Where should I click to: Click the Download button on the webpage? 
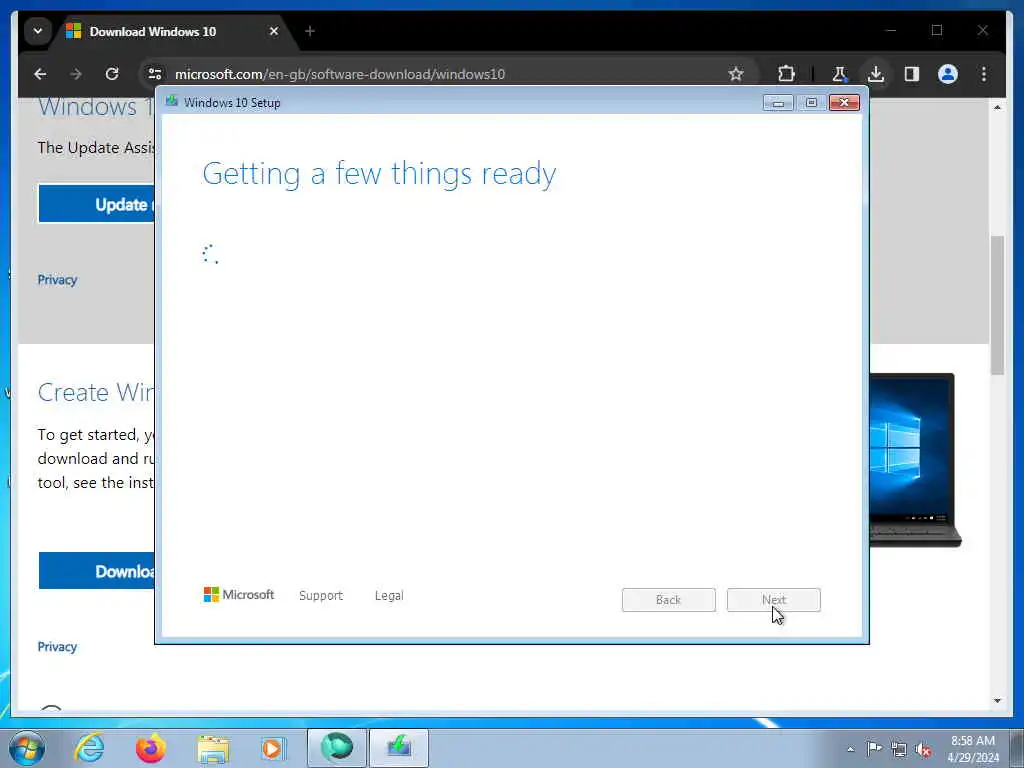point(97,571)
